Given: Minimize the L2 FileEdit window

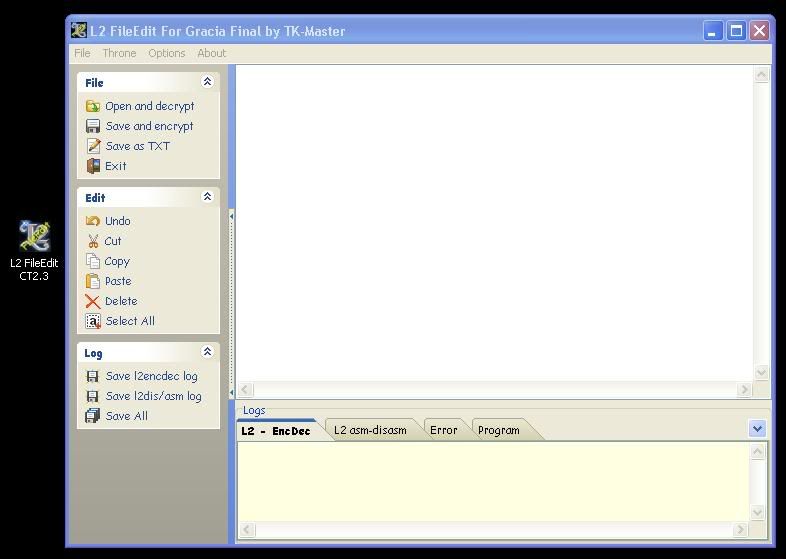Looking at the screenshot, I should coord(712,31).
